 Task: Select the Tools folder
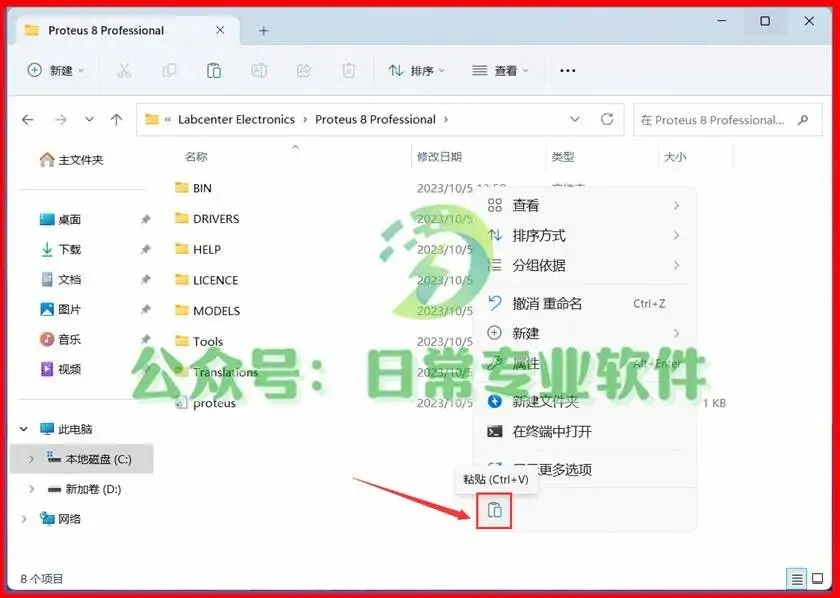(199, 341)
